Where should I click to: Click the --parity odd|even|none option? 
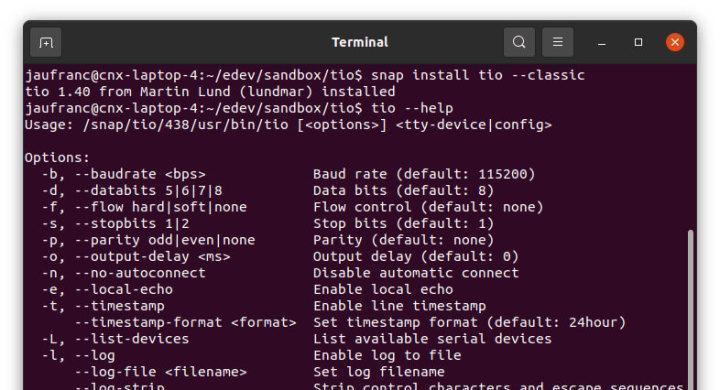165,240
